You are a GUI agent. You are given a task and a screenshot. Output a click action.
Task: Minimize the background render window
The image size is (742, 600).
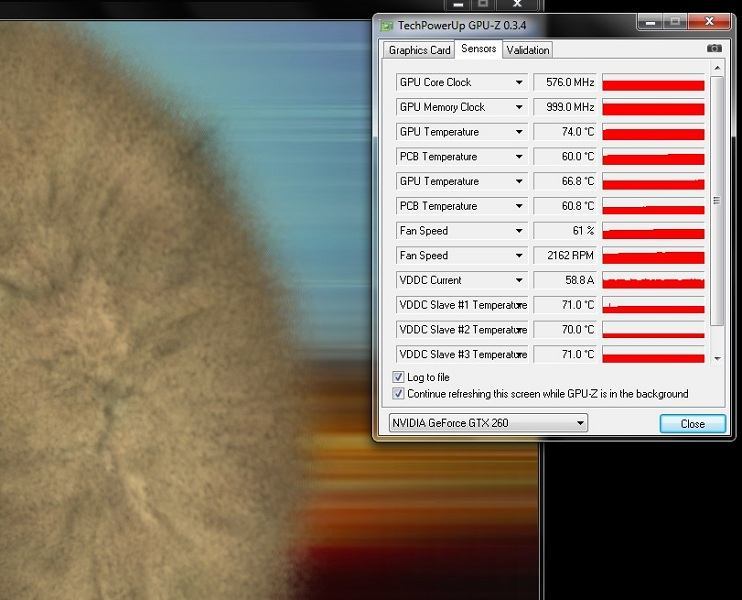click(x=458, y=4)
